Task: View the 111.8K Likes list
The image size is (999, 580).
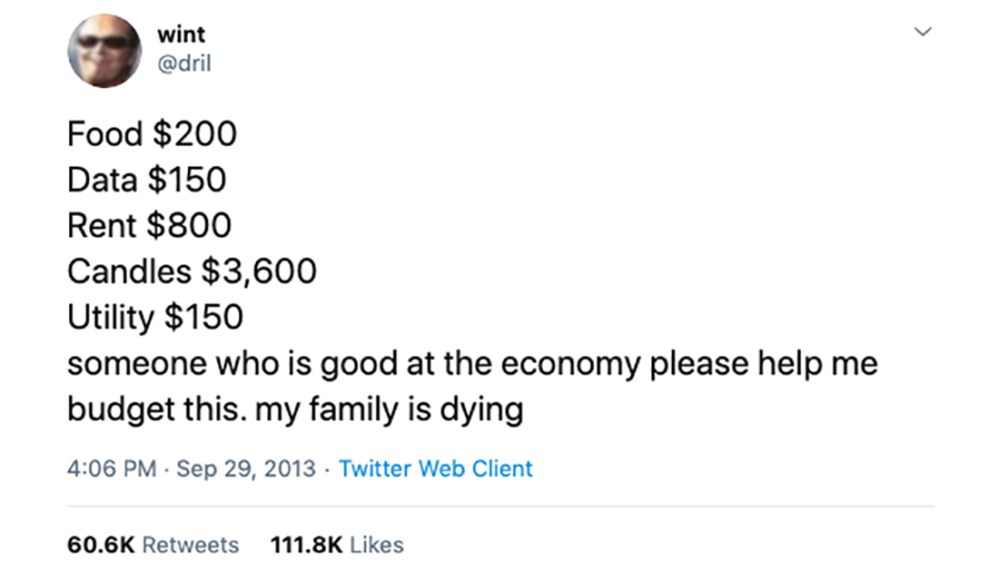Action: point(337,545)
